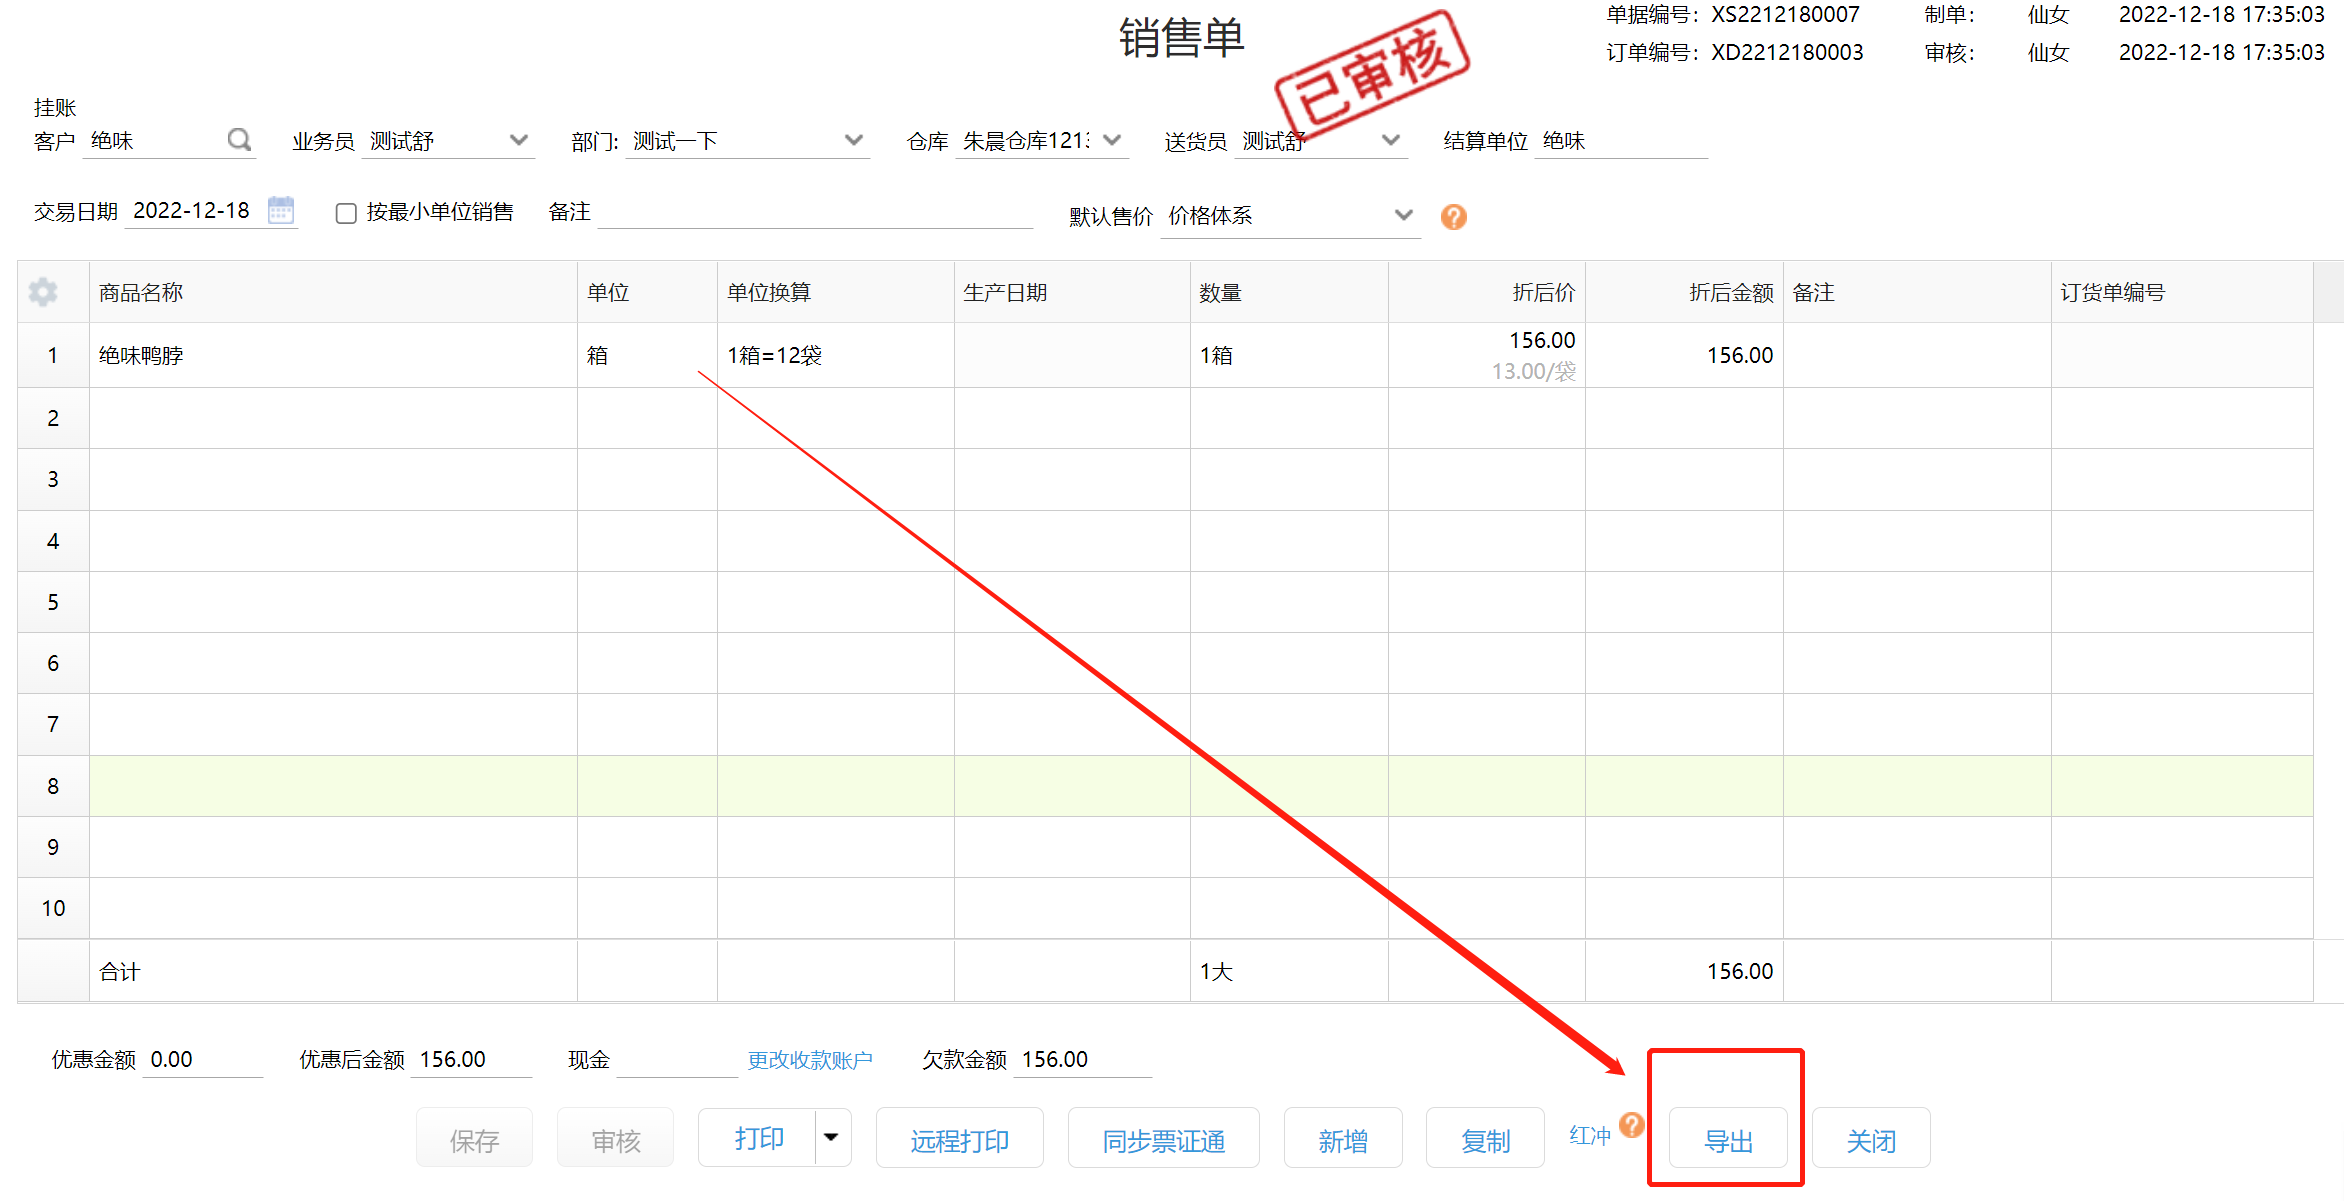Viewport: 2344px width, 1201px height.
Task: Click the disabled 审核 button
Action: point(616,1139)
